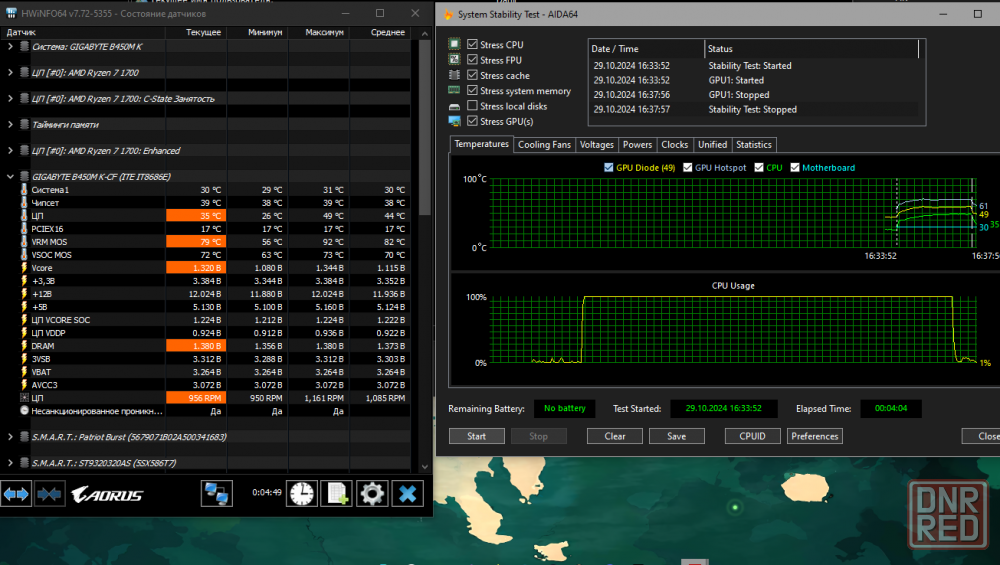Click the chip icon of GIGABYTE B450M K-CF row

pyautogui.click(x=24, y=177)
